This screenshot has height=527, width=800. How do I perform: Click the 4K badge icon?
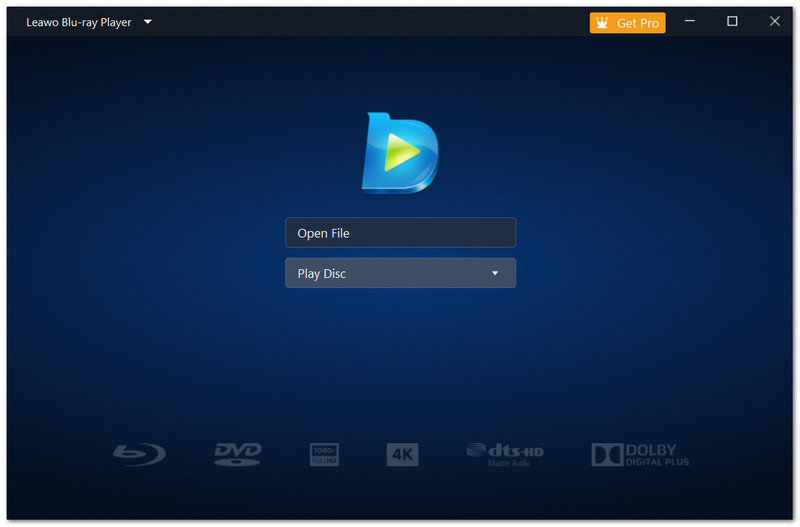tap(402, 455)
